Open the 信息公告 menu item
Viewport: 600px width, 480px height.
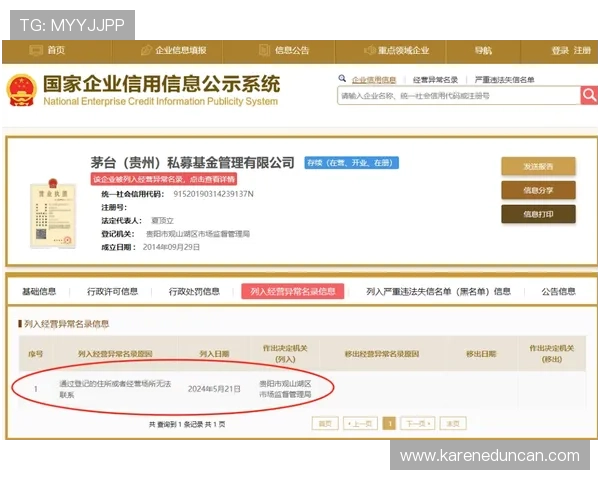pos(292,50)
